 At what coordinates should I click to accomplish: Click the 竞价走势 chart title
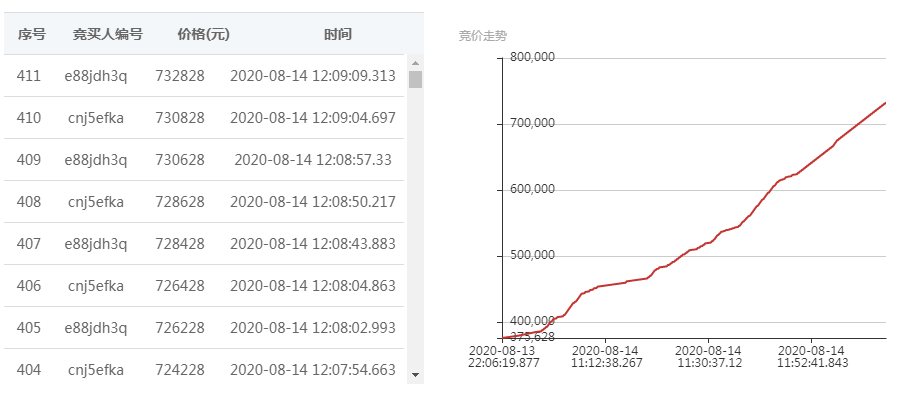click(483, 36)
